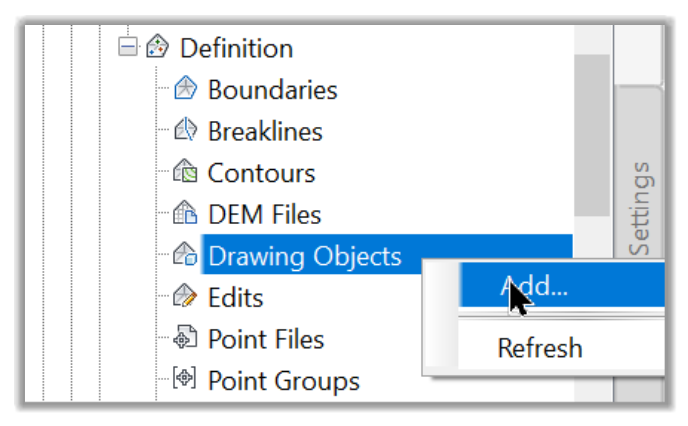Click the vertical scrollbar thumb

point(592,135)
